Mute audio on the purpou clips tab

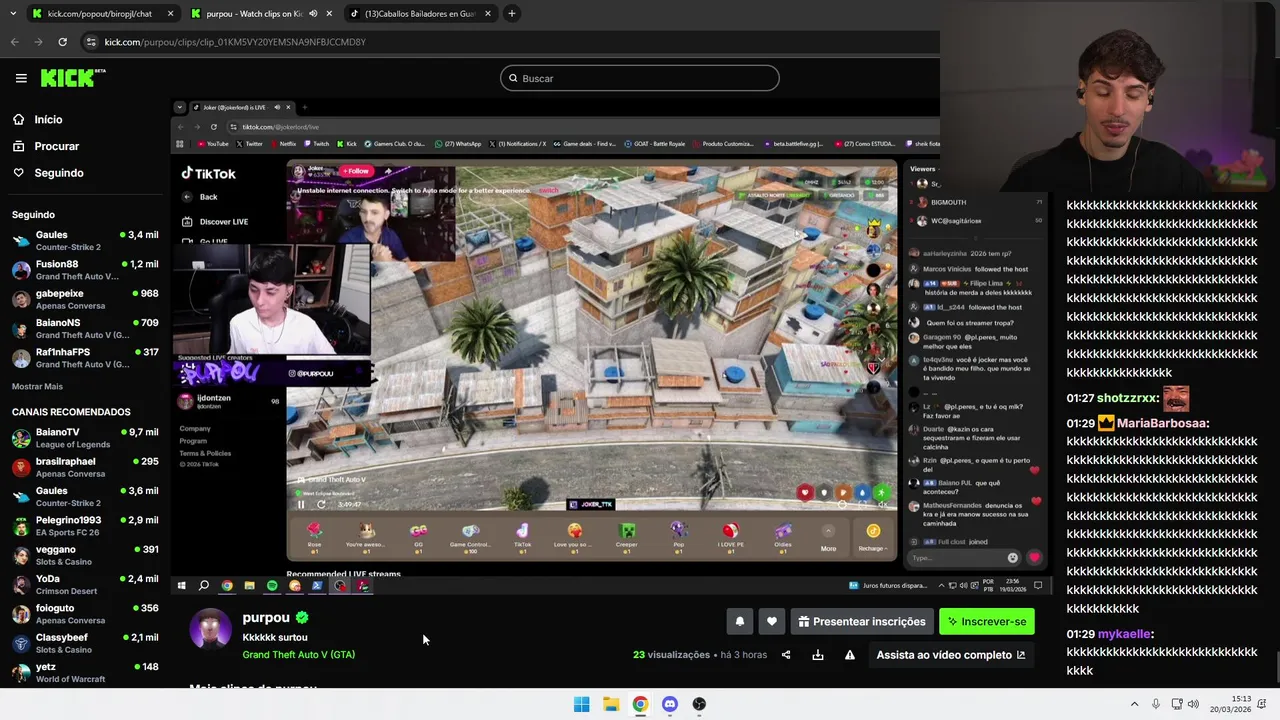314,14
